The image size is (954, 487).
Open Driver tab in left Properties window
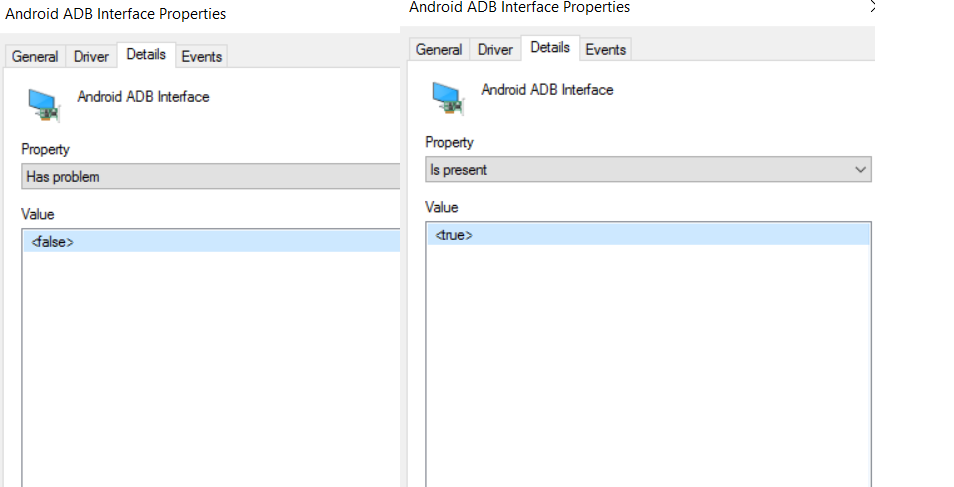tap(91, 57)
